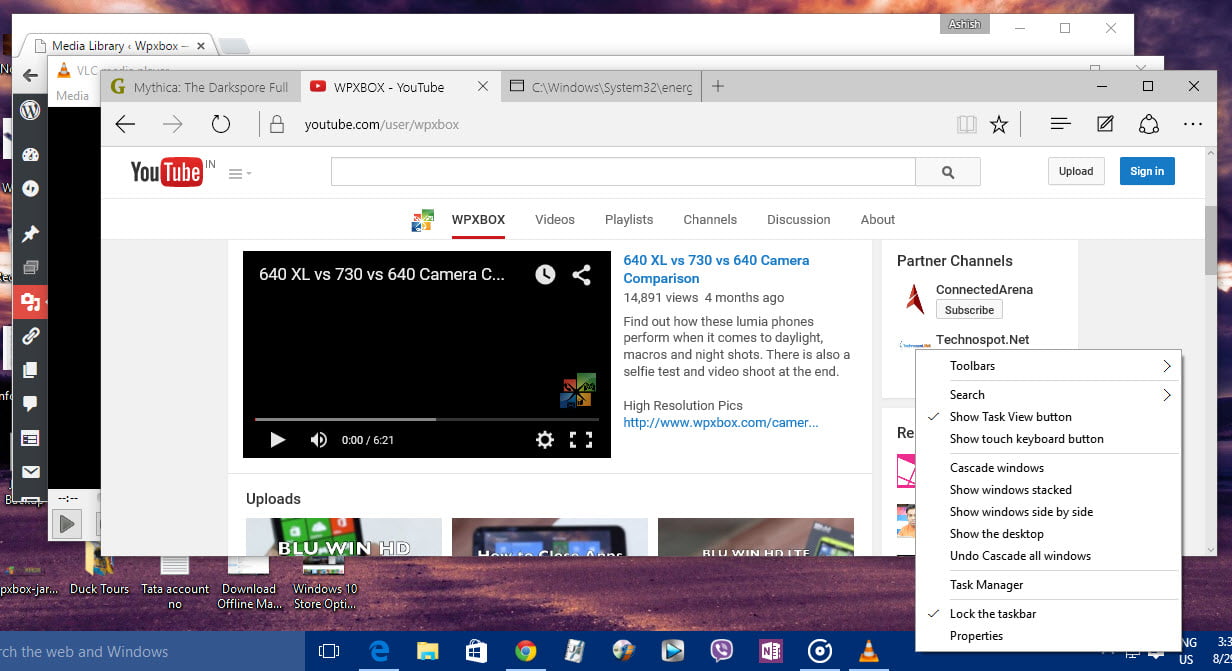
Task: Click WordPress logo in admin sidebar
Action: point(30,110)
